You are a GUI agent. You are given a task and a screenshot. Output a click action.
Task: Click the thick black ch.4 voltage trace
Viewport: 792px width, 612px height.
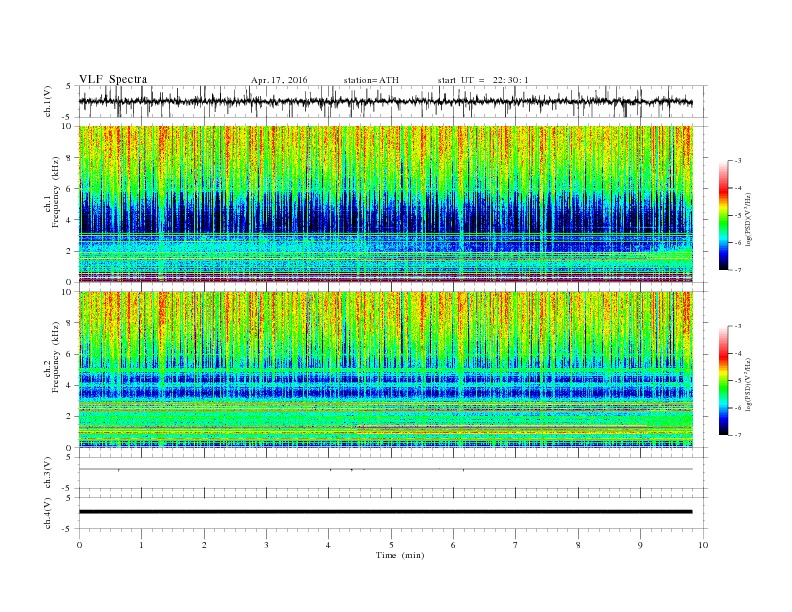pos(385,512)
